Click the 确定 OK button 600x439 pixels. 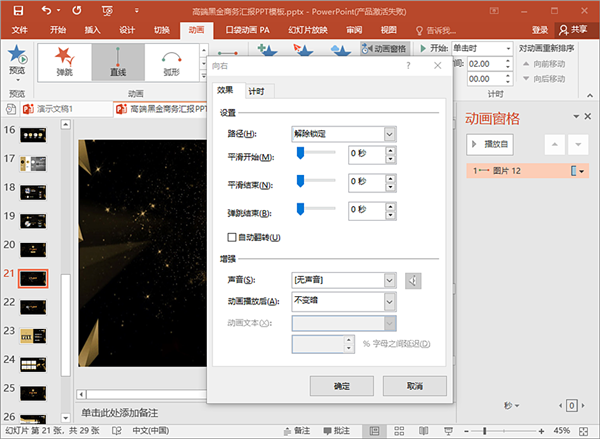coord(342,386)
